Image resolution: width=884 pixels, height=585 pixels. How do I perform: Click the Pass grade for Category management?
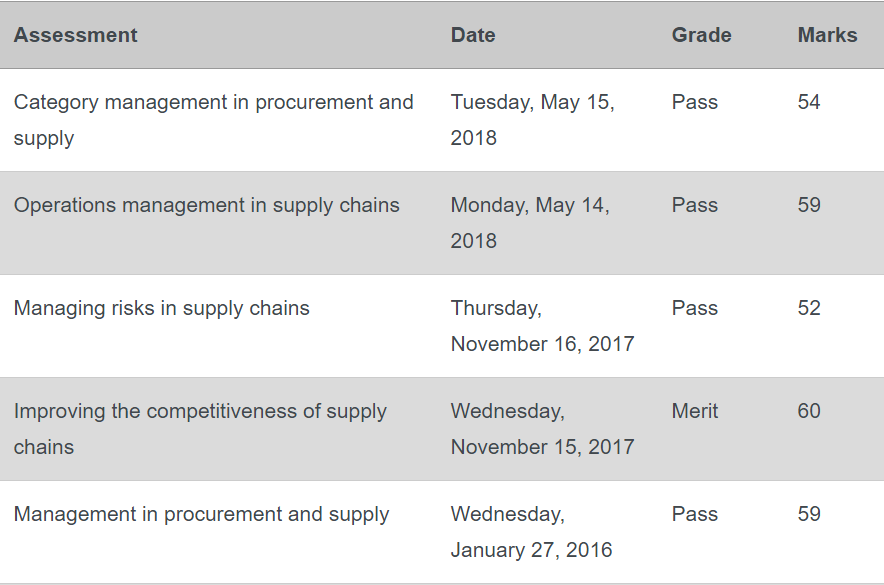pos(695,102)
